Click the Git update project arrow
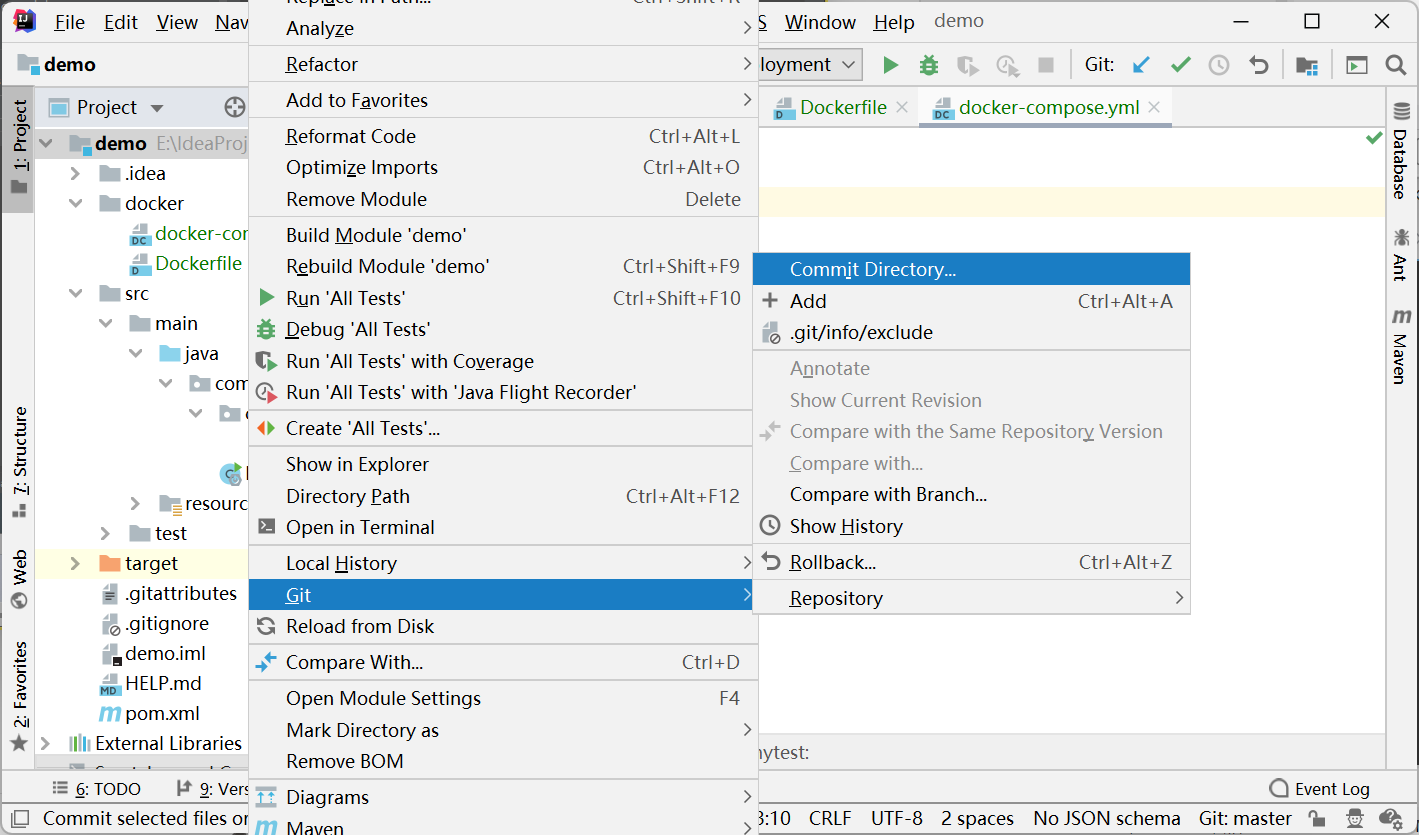Viewport: 1419px width, 835px height. point(1141,65)
